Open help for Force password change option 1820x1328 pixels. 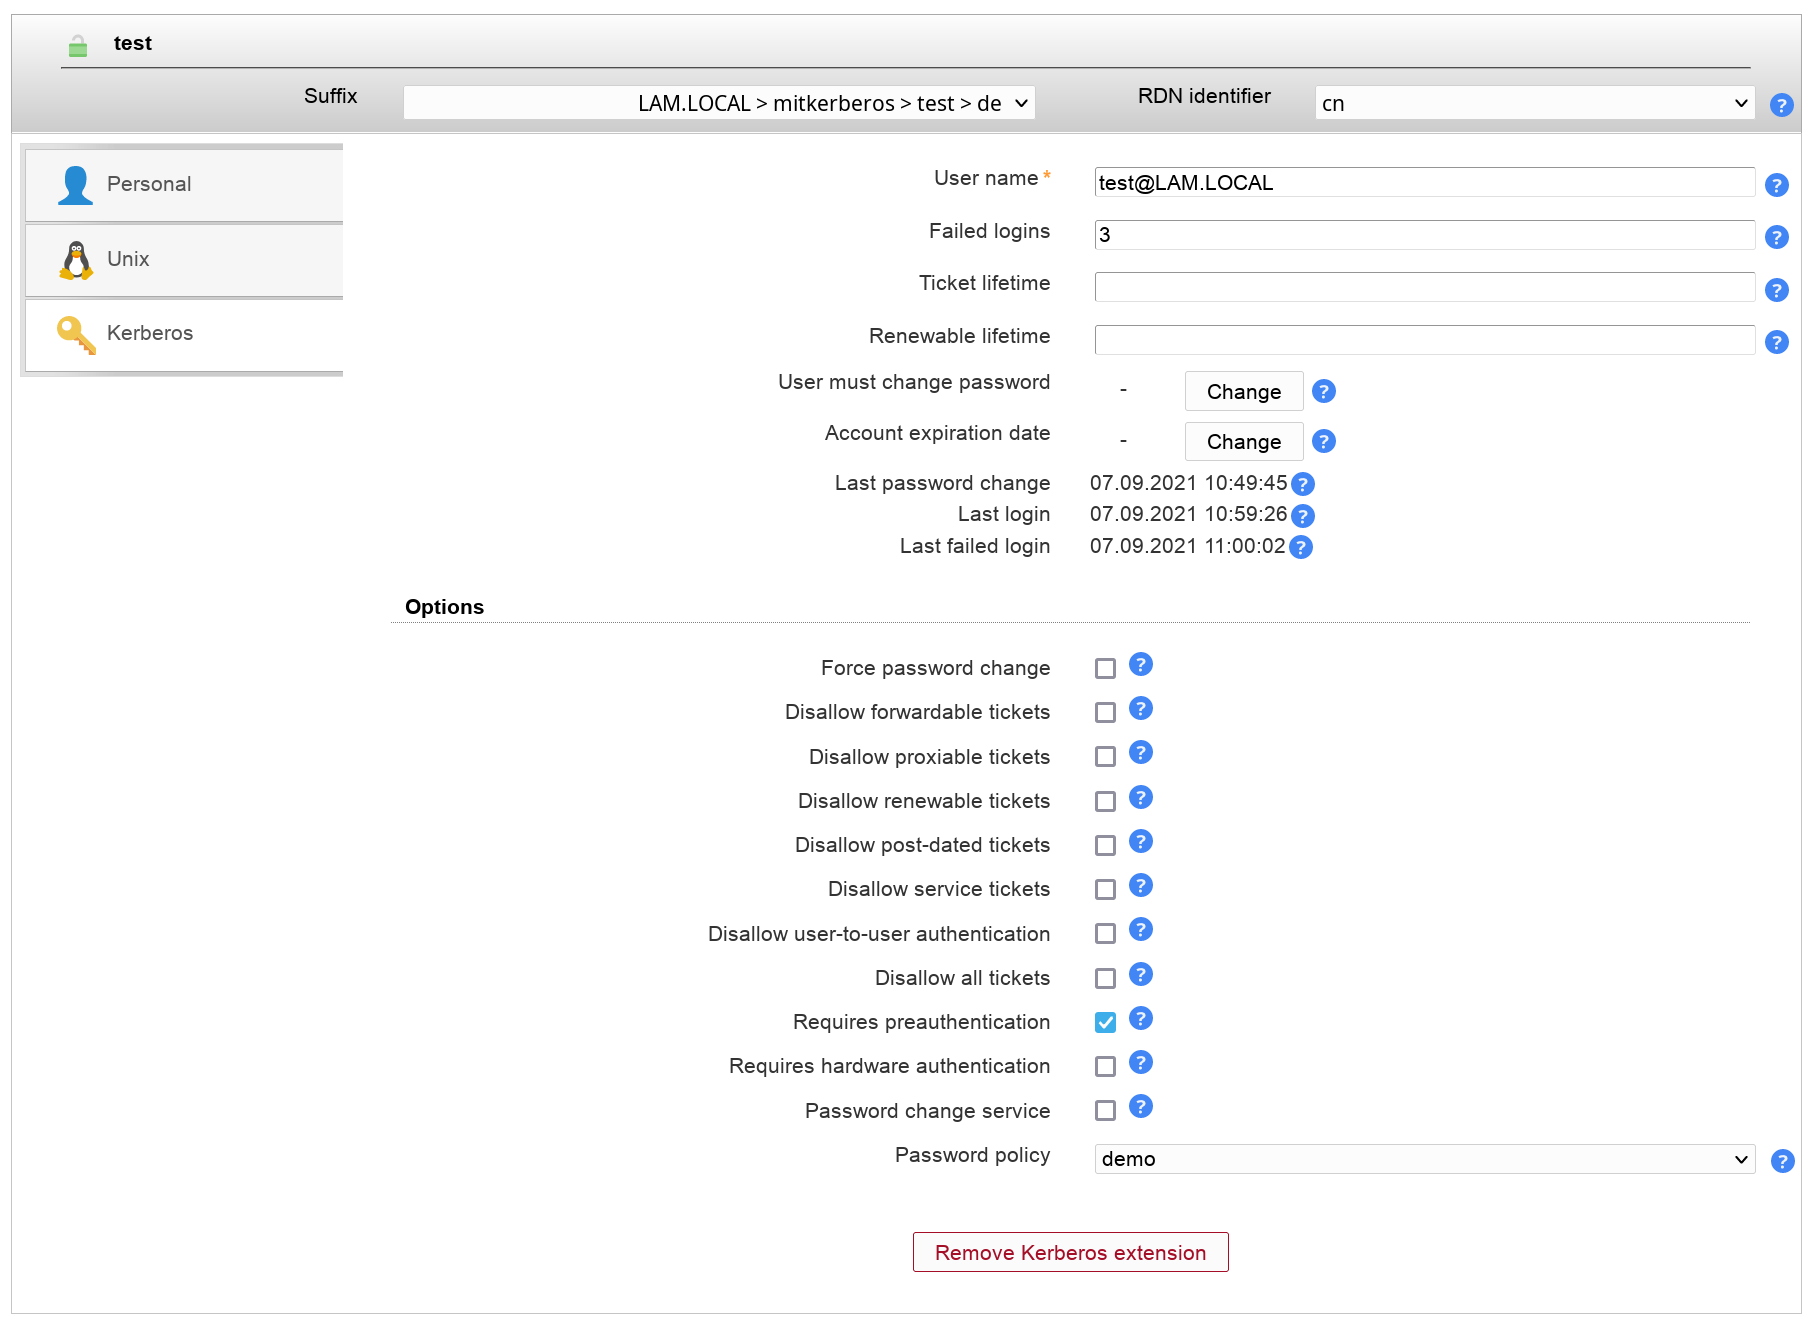1140,665
